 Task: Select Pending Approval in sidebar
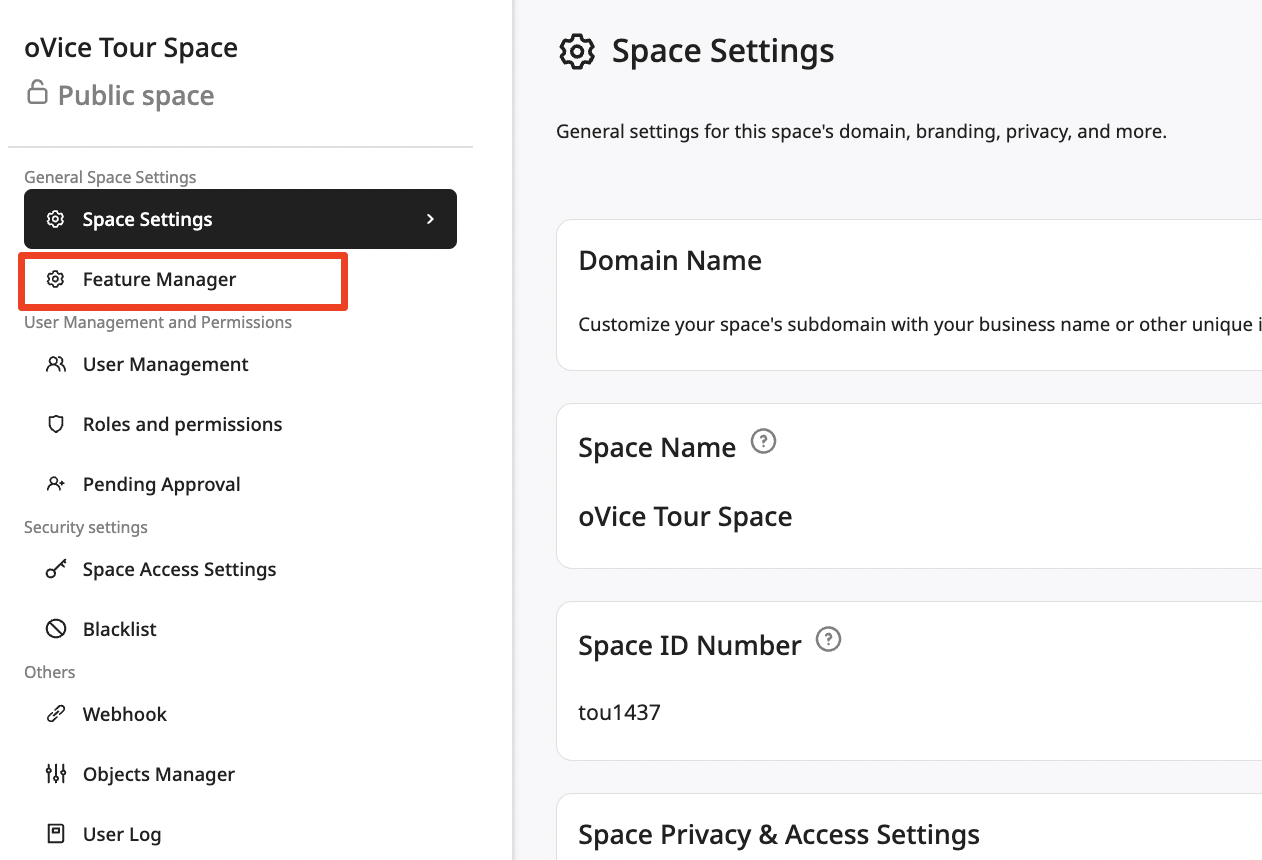(x=240, y=484)
